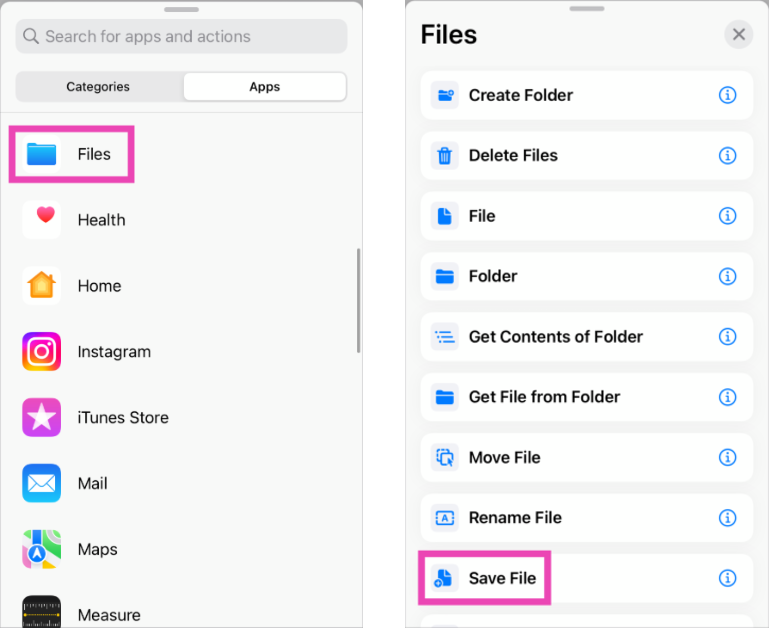Click the search for apps and actions field
This screenshot has height=628, width=769.
point(181,37)
